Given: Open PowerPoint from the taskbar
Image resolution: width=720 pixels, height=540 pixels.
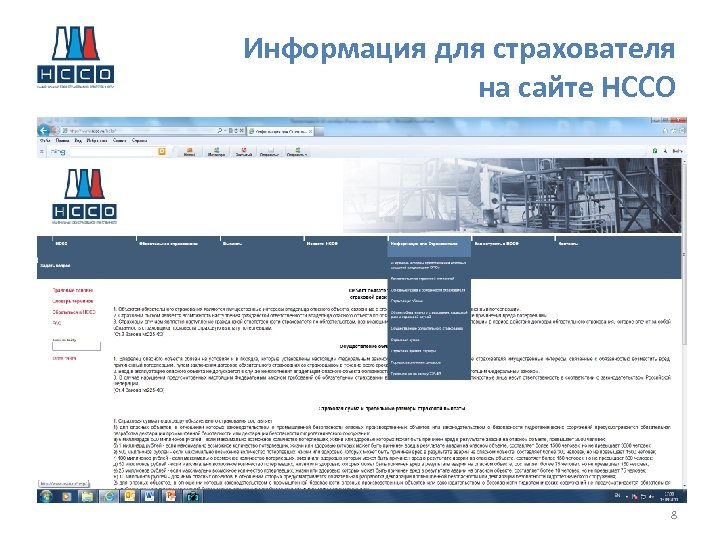Looking at the screenshot, I should pos(171,496).
